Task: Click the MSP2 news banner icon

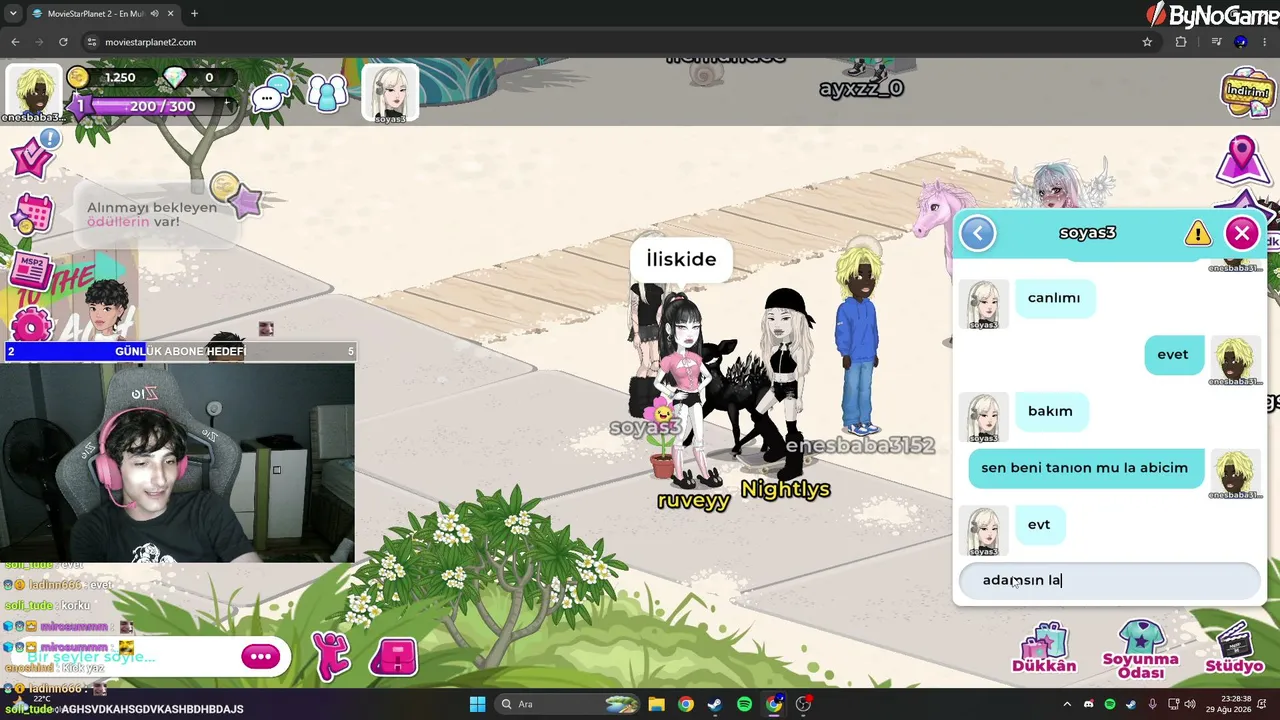Action: 32,271
